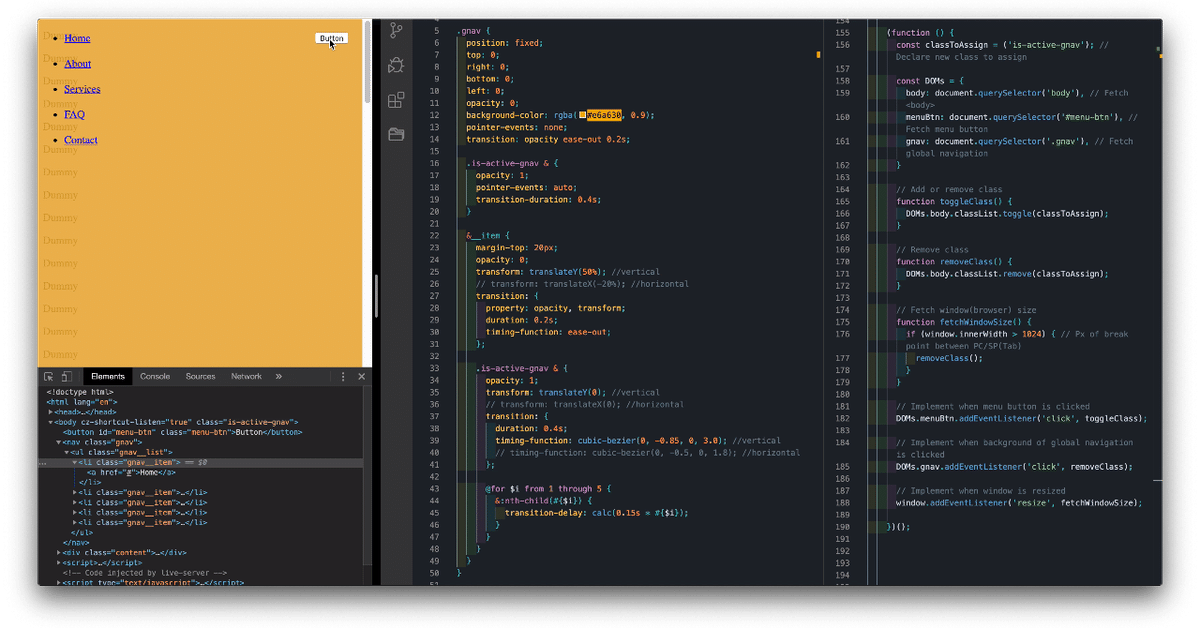Collapse the body element node

pos(51,422)
